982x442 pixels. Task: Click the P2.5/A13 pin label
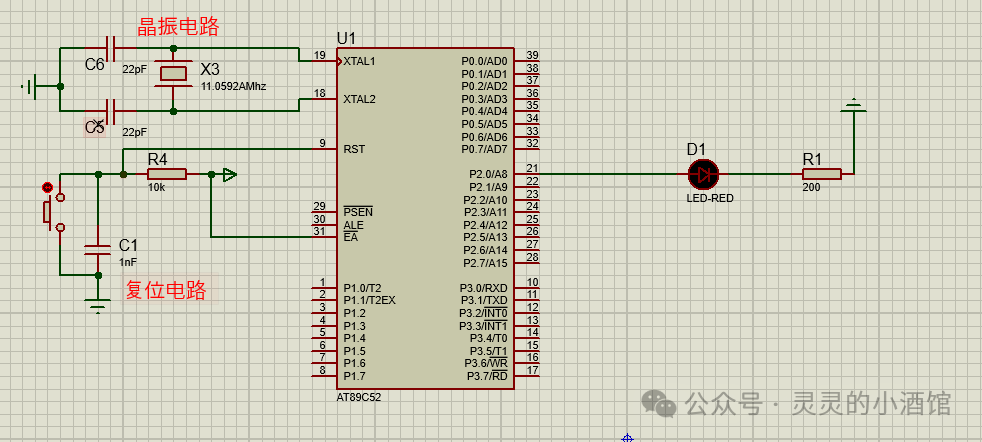[485, 237]
